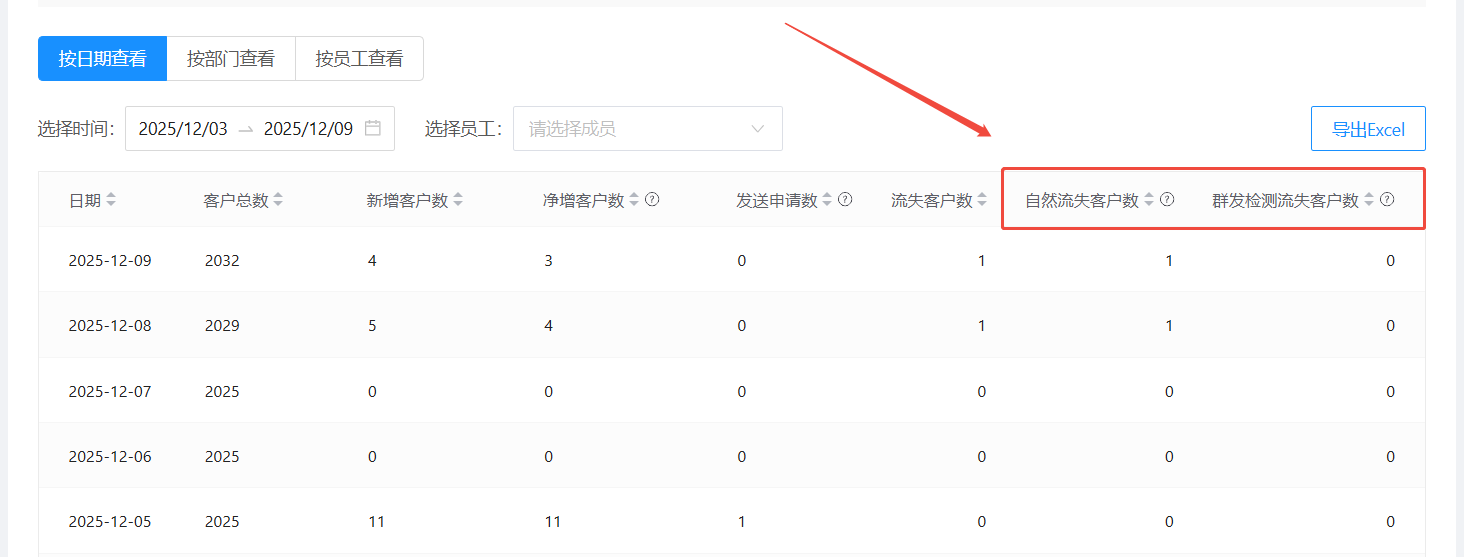Image resolution: width=1464 pixels, height=557 pixels.
Task: Select the 按日期查看 tab
Action: [102, 59]
